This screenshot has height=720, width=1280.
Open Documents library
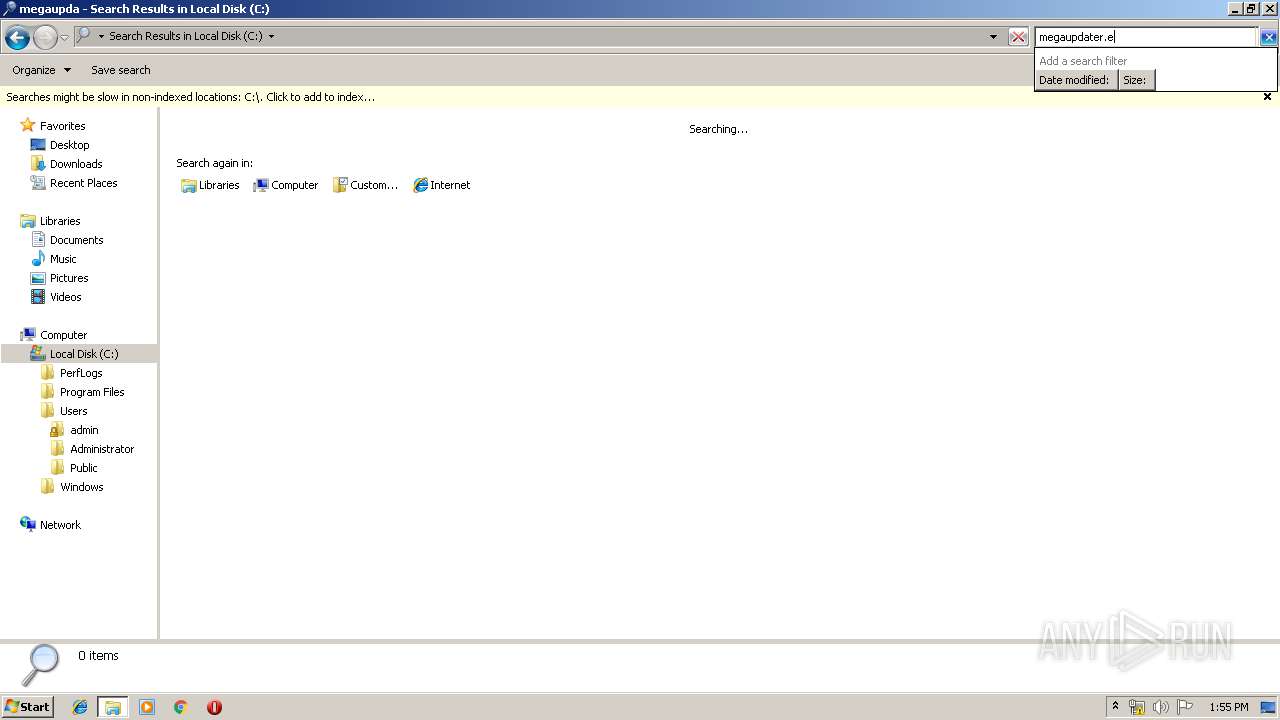(77, 240)
